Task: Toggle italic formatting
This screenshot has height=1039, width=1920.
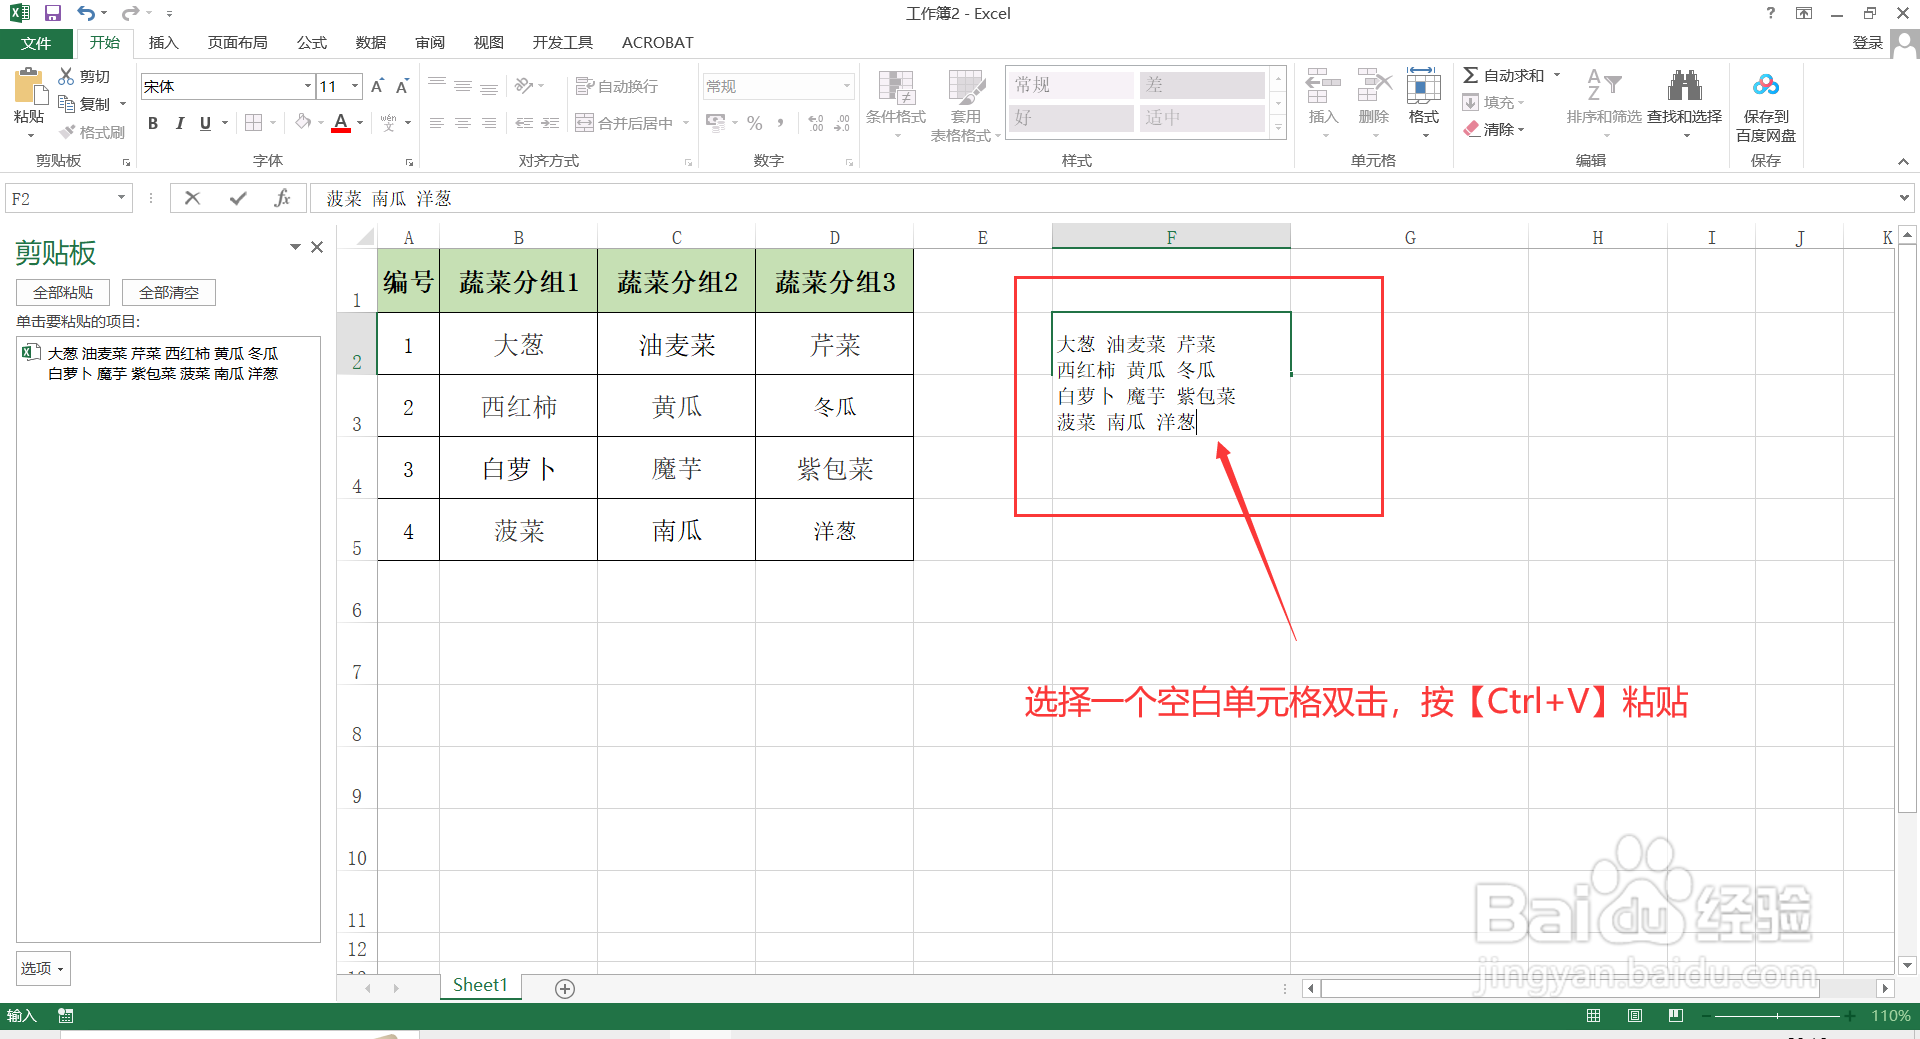Action: (180, 122)
